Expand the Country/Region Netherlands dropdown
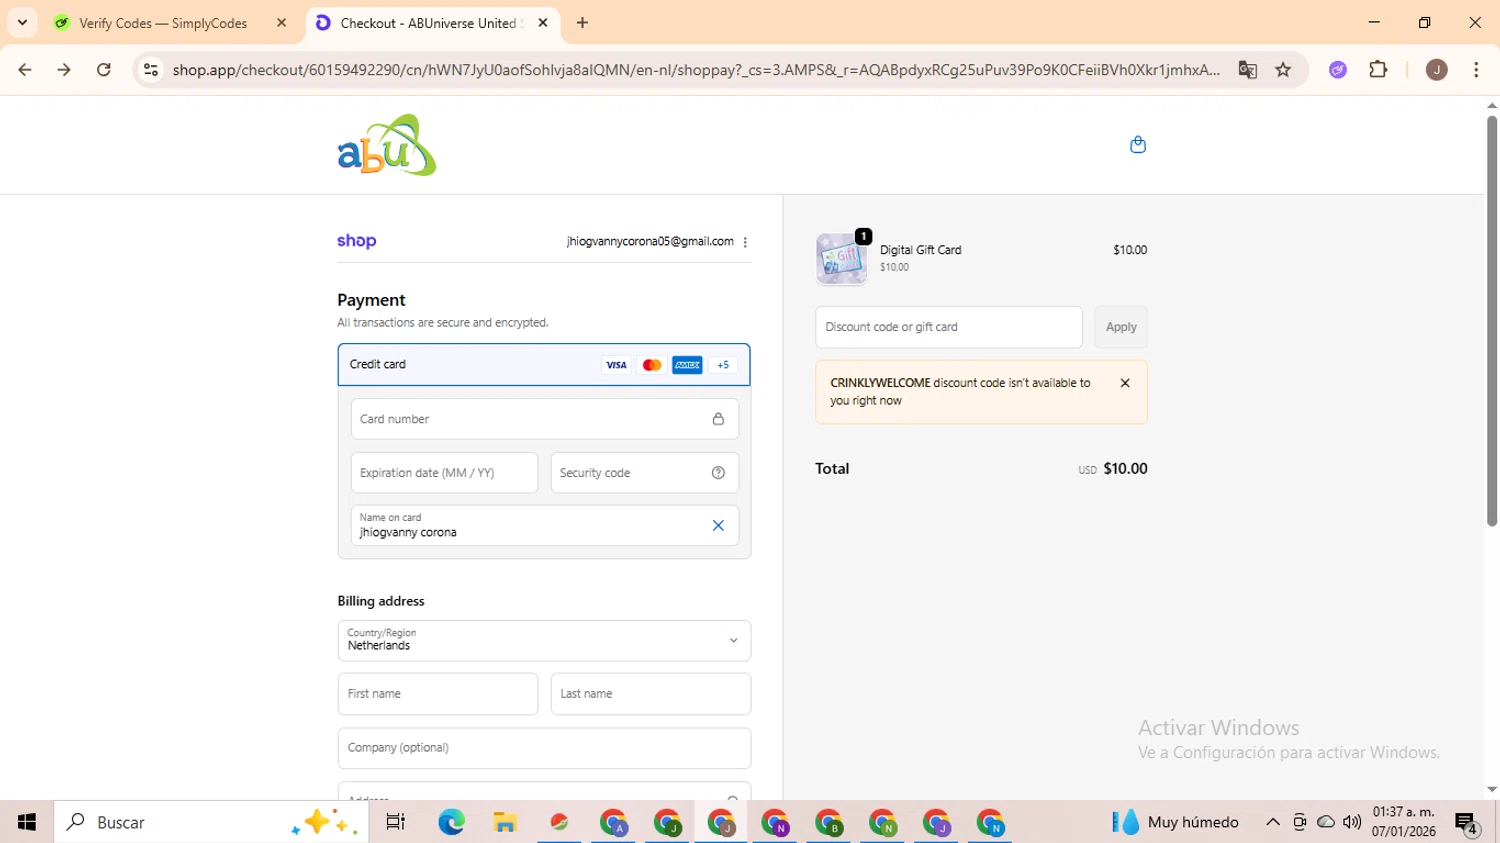This screenshot has height=843, width=1500. point(544,640)
